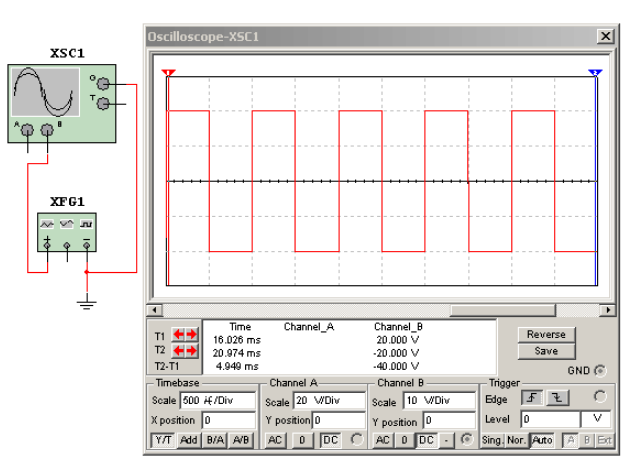This screenshot has height=468, width=632.
Task: Click the Trigger Level field
Action: pos(550,419)
